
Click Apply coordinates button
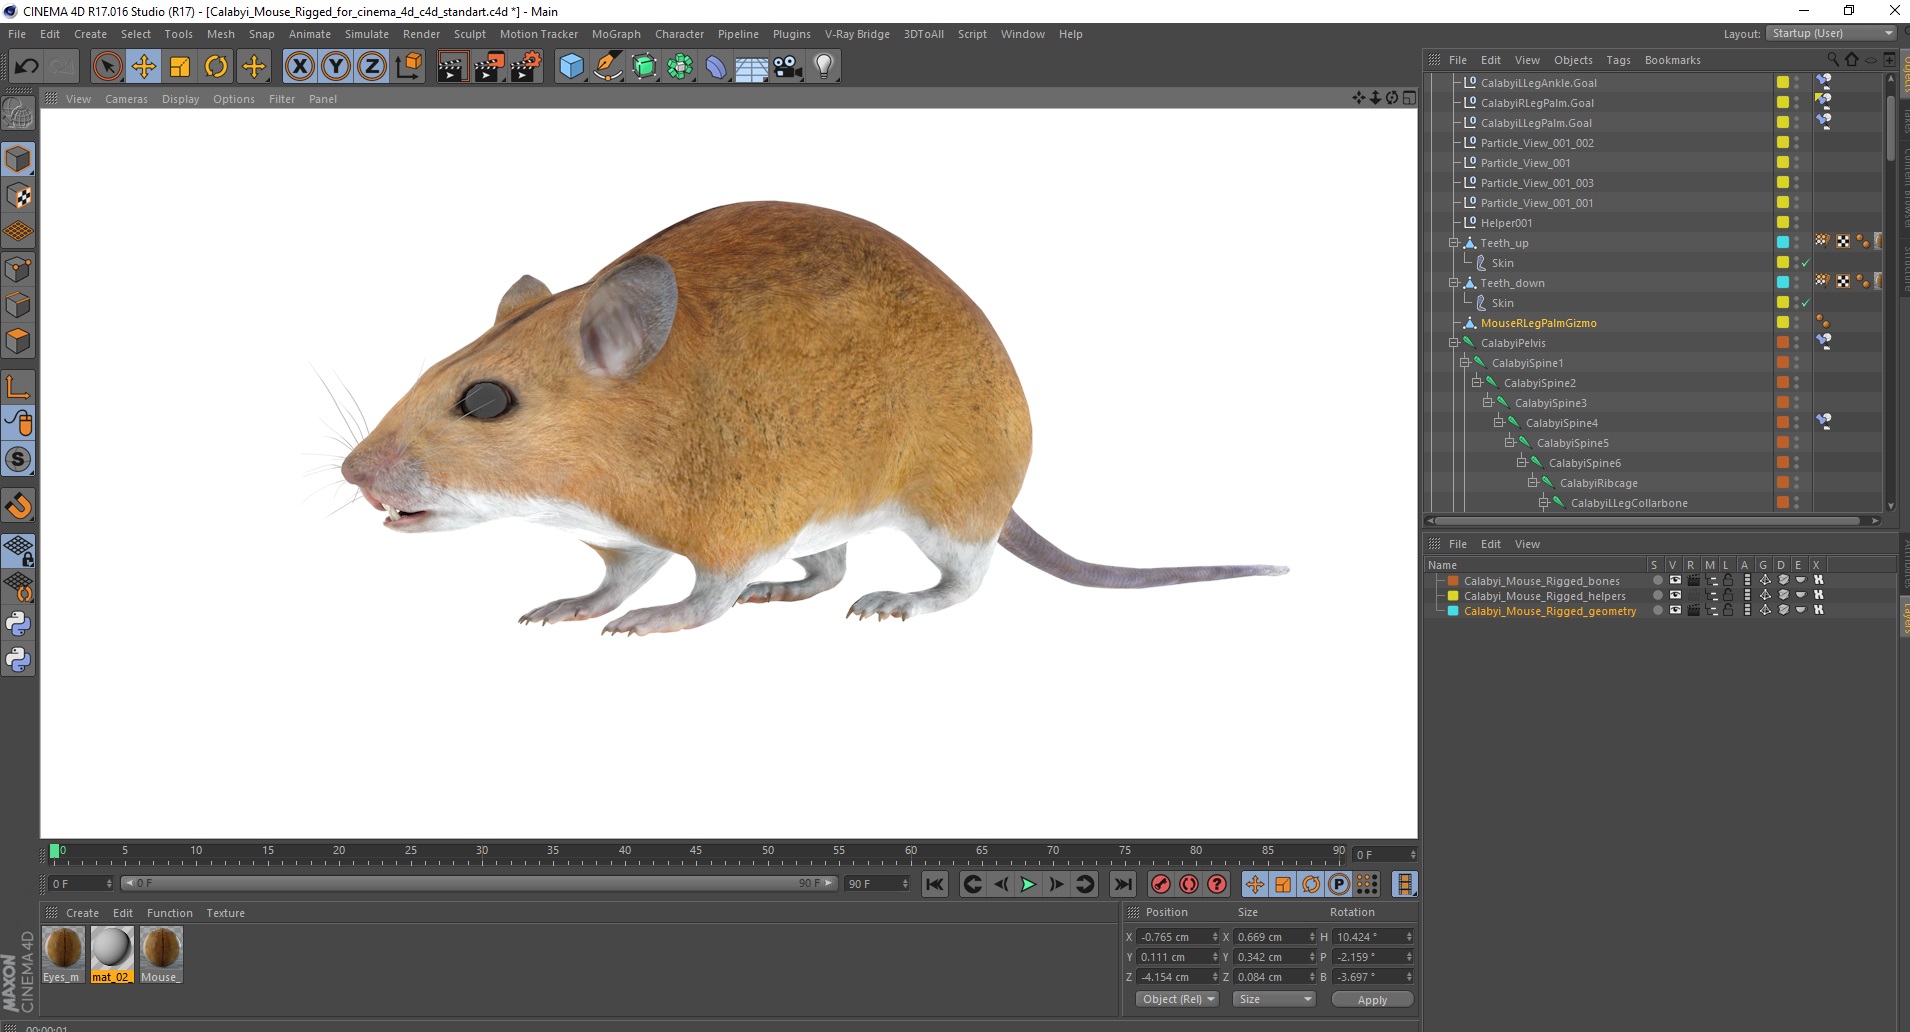pos(1372,1000)
